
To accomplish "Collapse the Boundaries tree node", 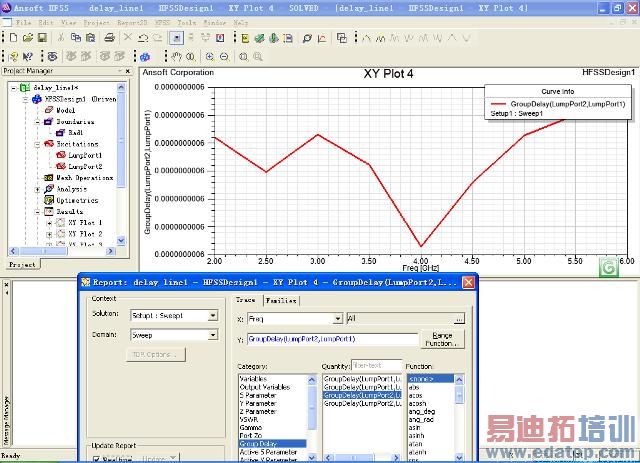I will click(x=37, y=122).
